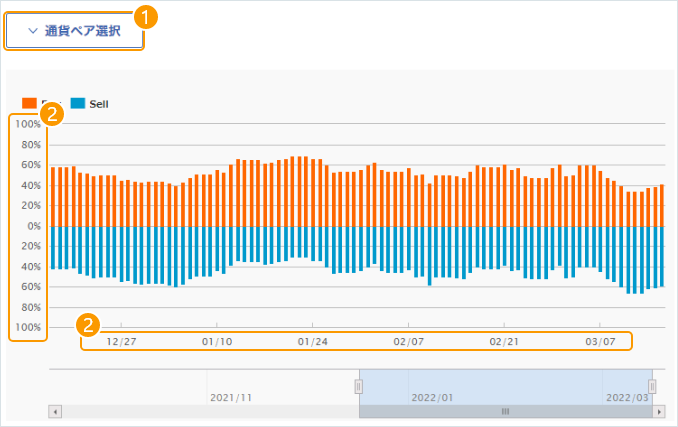Click the 2022/01 label in the navigator
Screen dimensions: 678x427
pos(432,397)
